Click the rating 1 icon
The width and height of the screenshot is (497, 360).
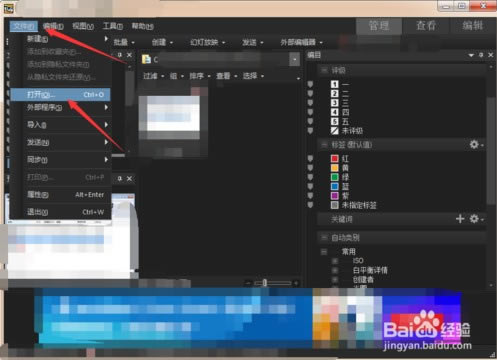(x=334, y=84)
